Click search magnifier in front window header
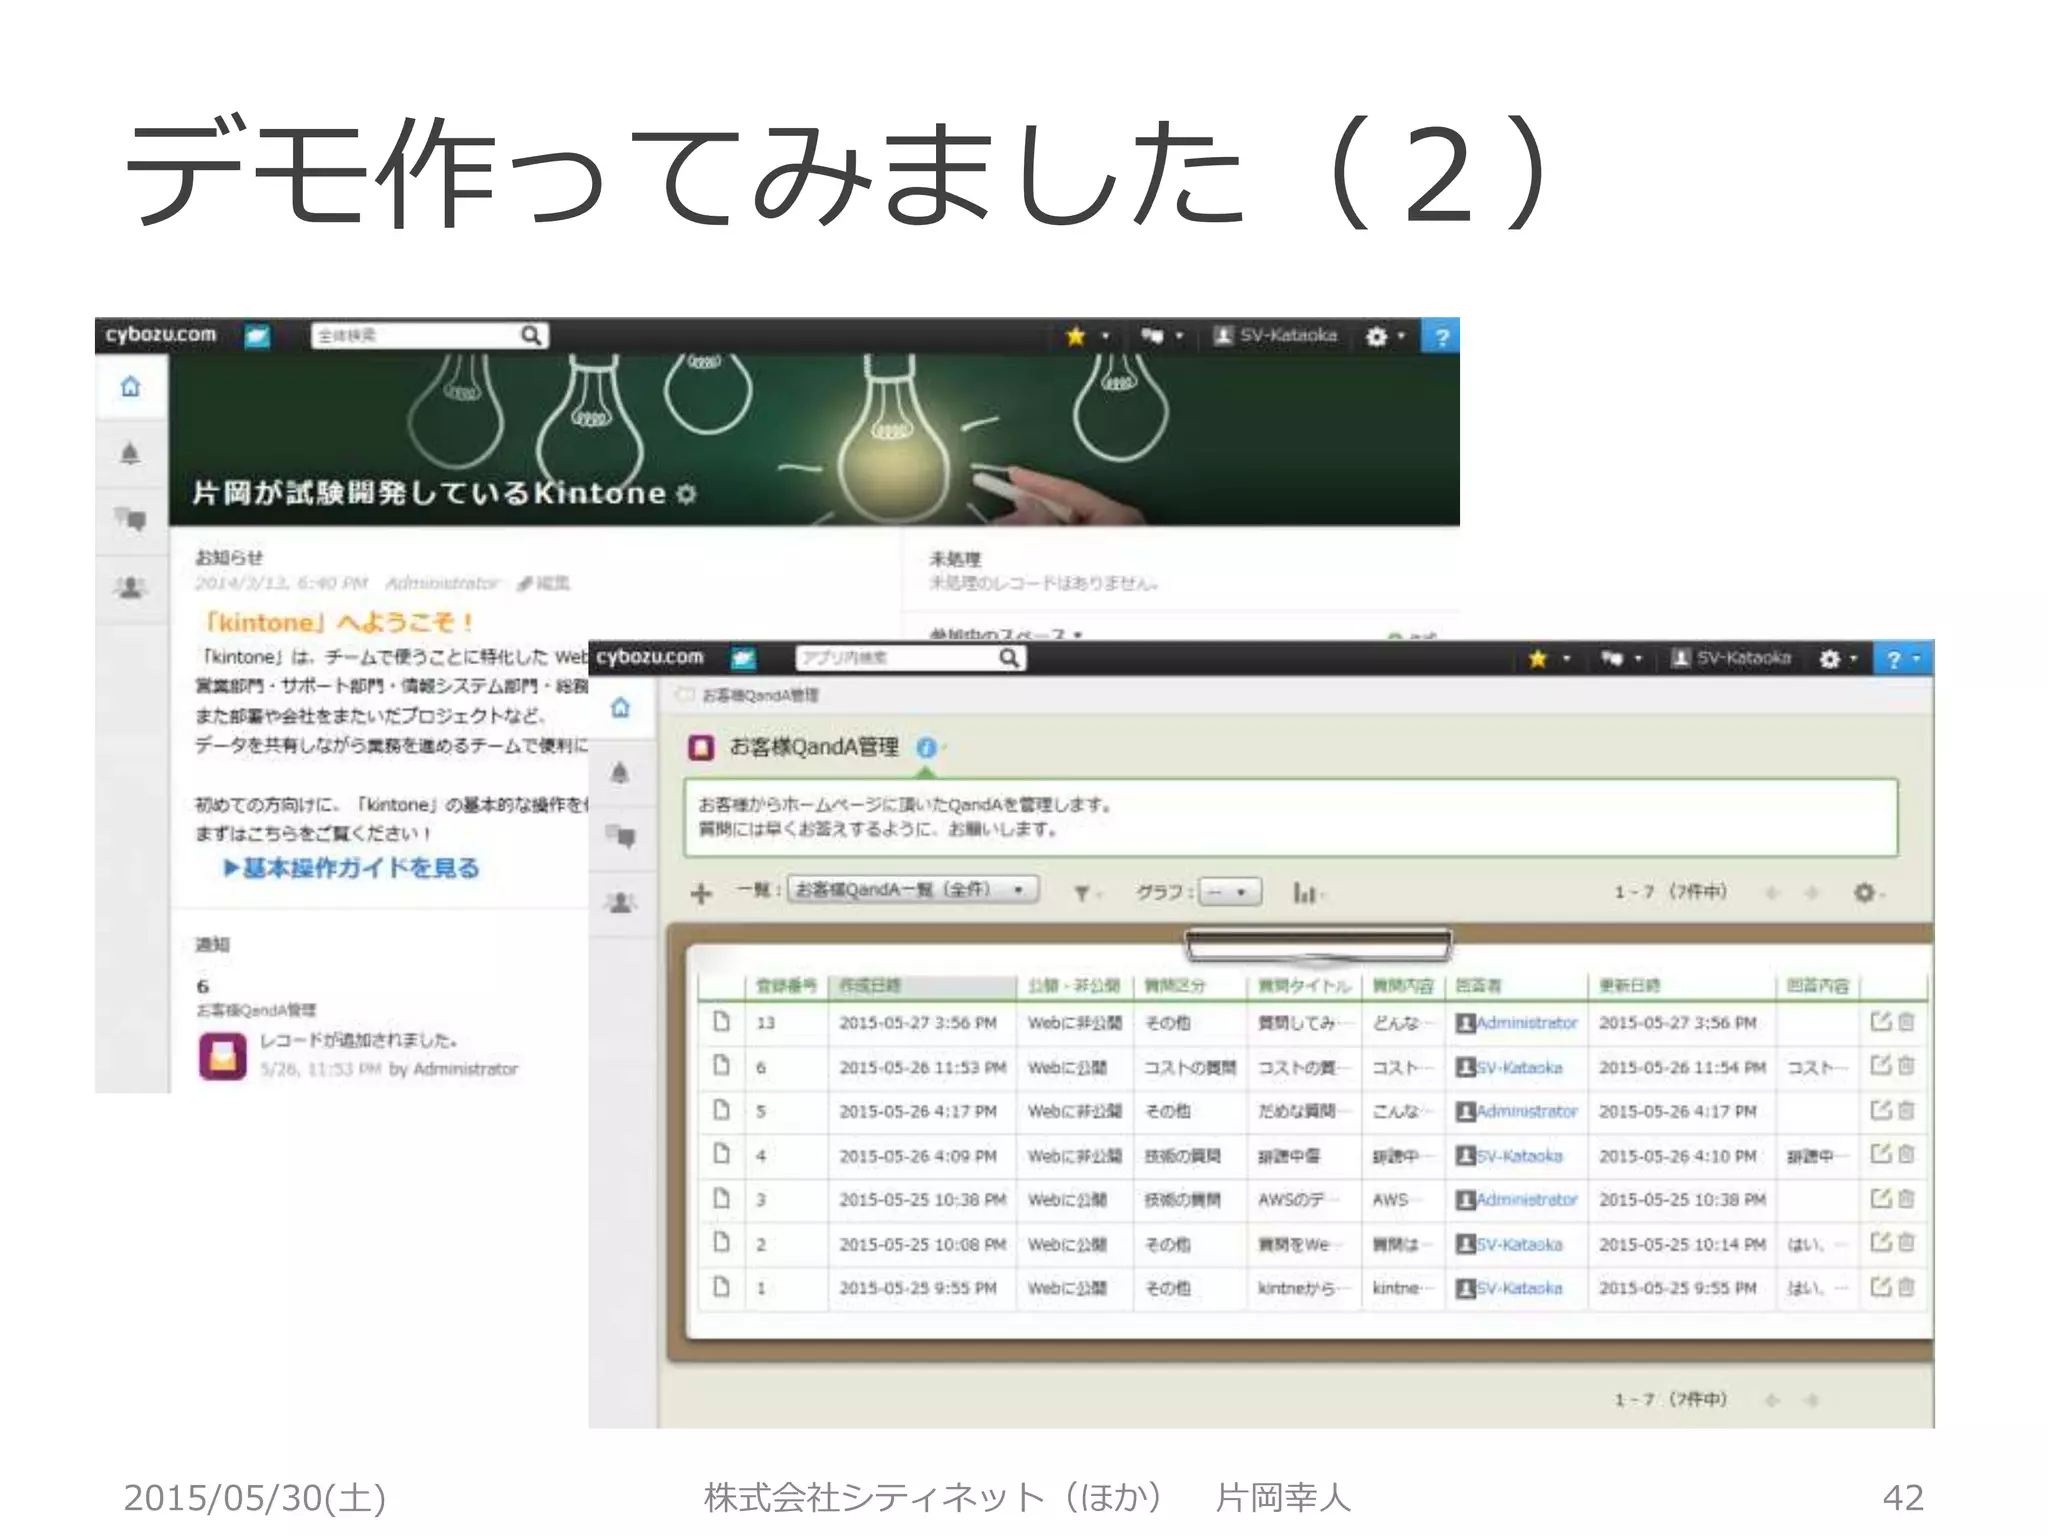This screenshot has width=2048, height=1536. (1009, 657)
